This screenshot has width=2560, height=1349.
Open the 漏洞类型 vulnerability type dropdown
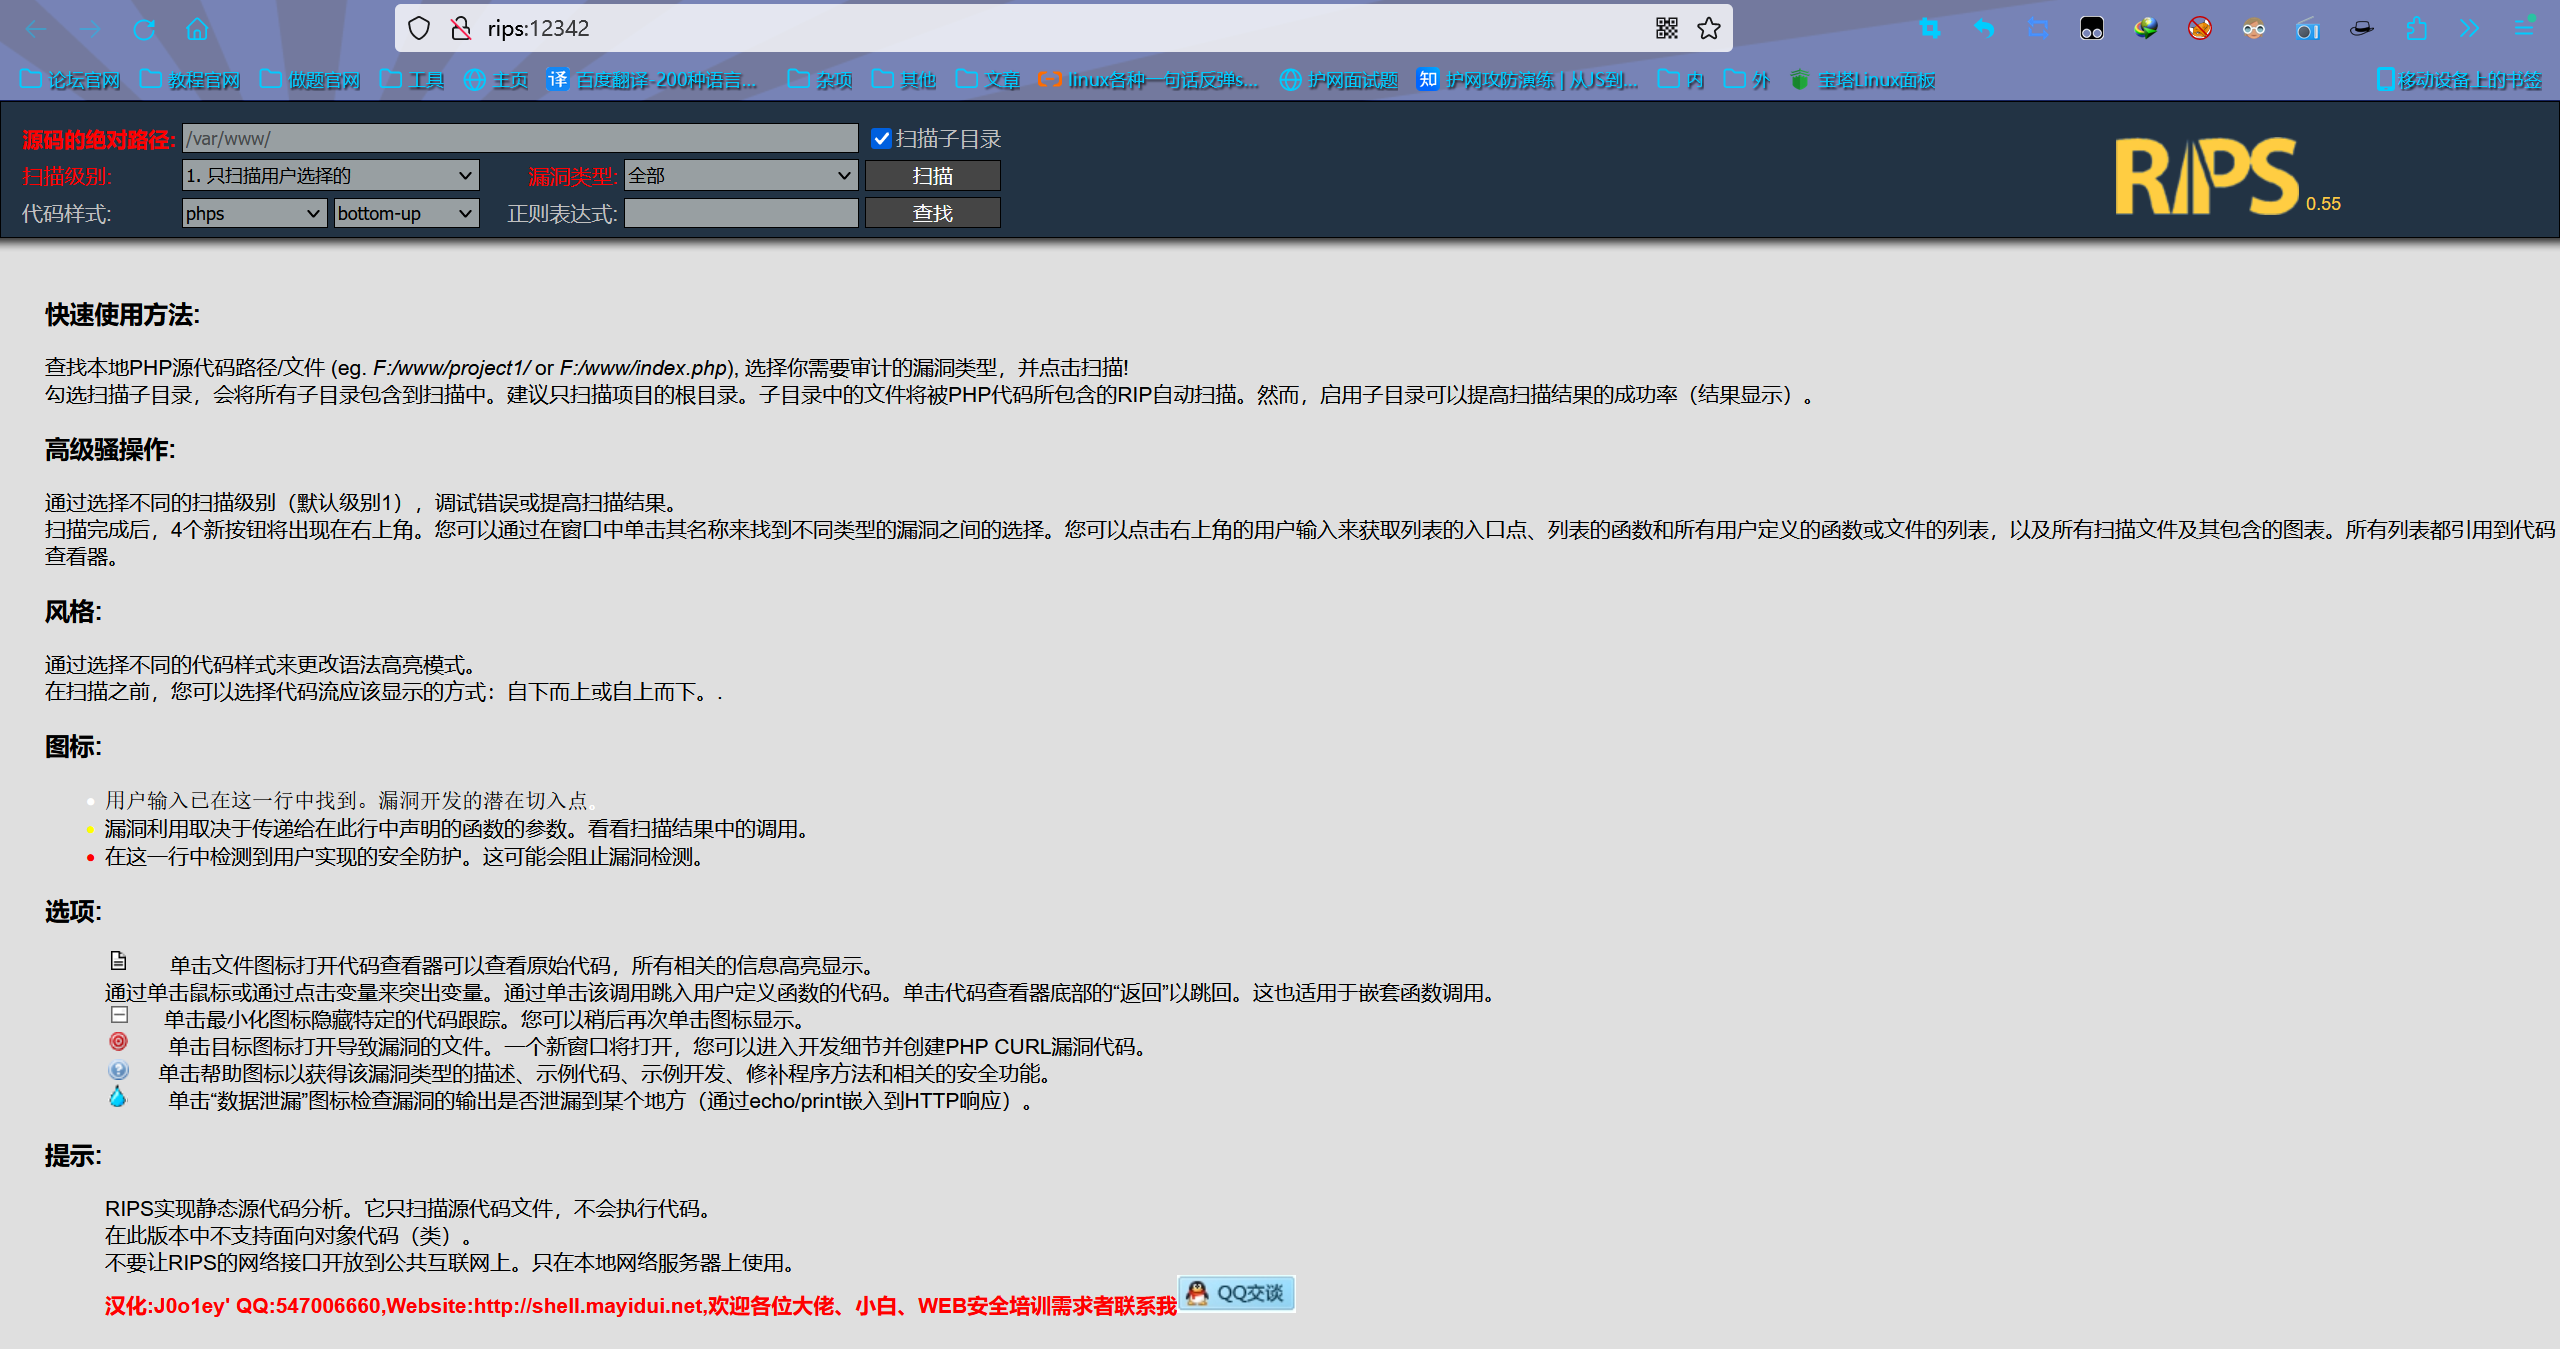[x=740, y=176]
